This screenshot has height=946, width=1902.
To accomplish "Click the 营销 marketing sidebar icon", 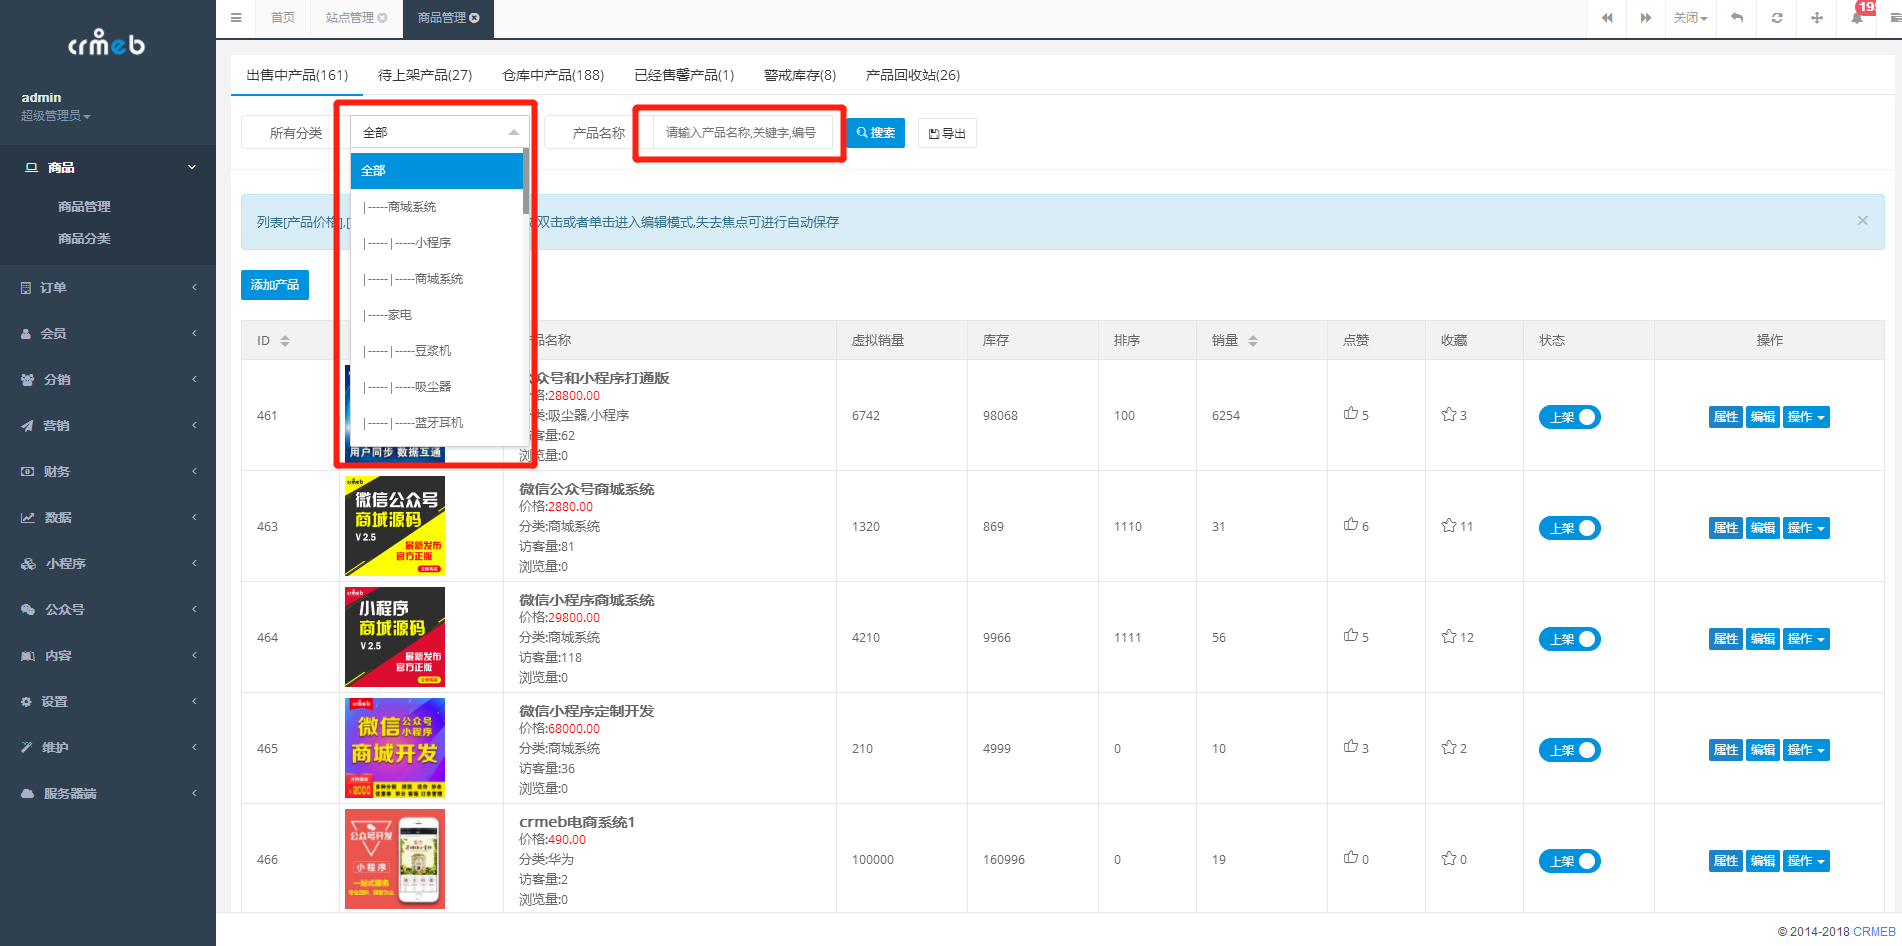I will pos(27,426).
